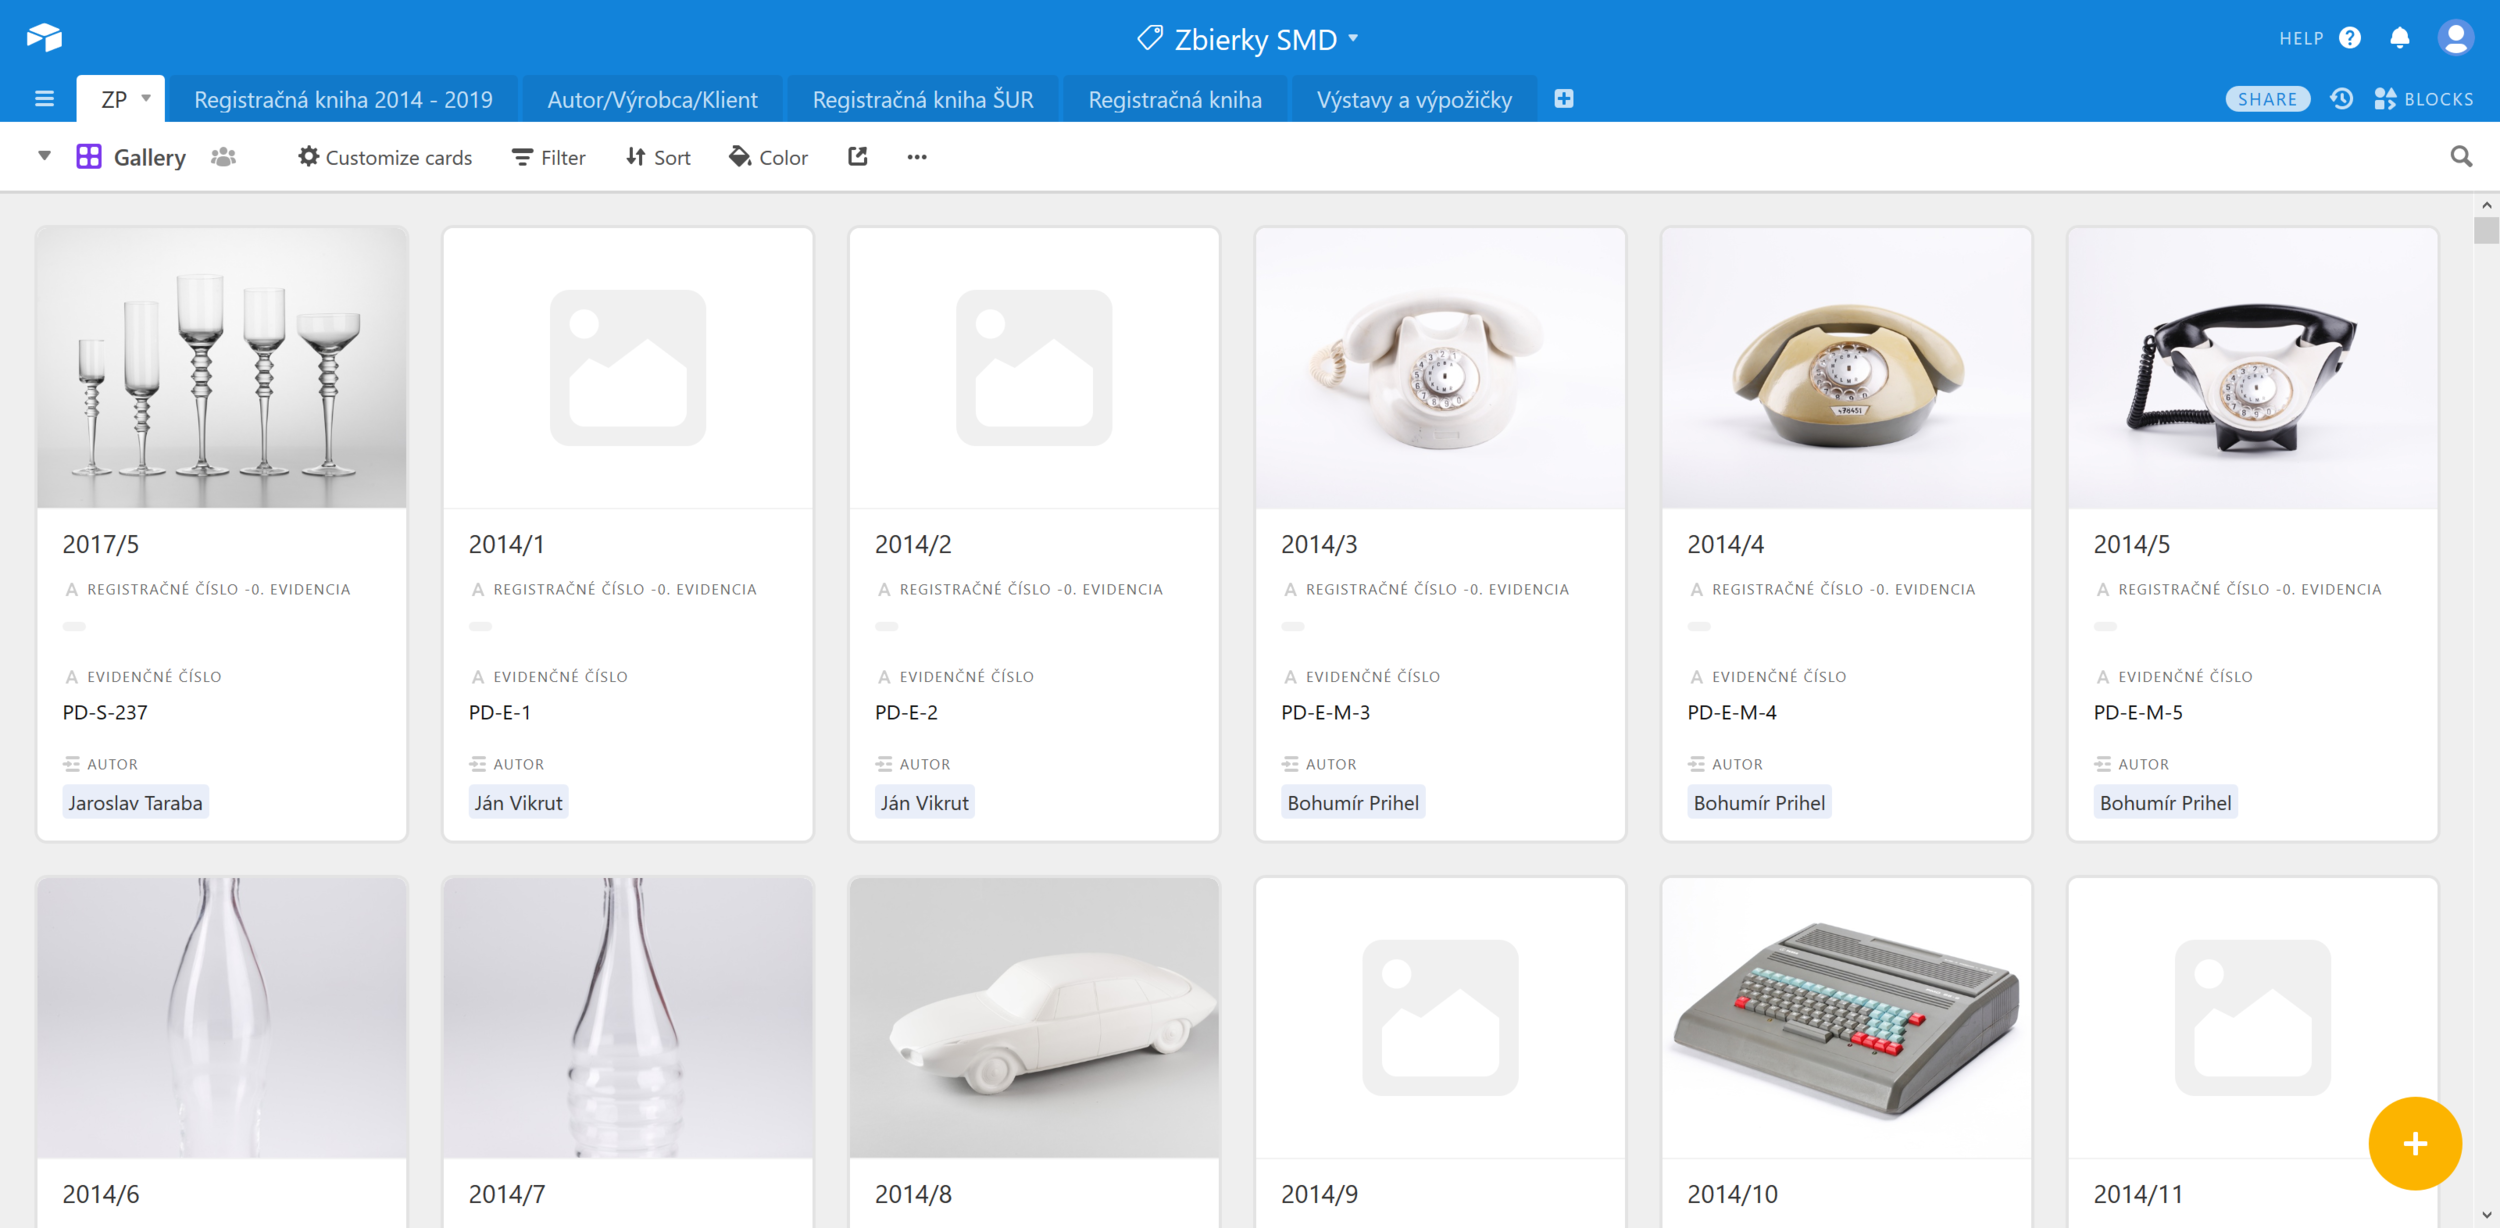
Task: Open the revision history clock icon
Action: tap(2341, 99)
